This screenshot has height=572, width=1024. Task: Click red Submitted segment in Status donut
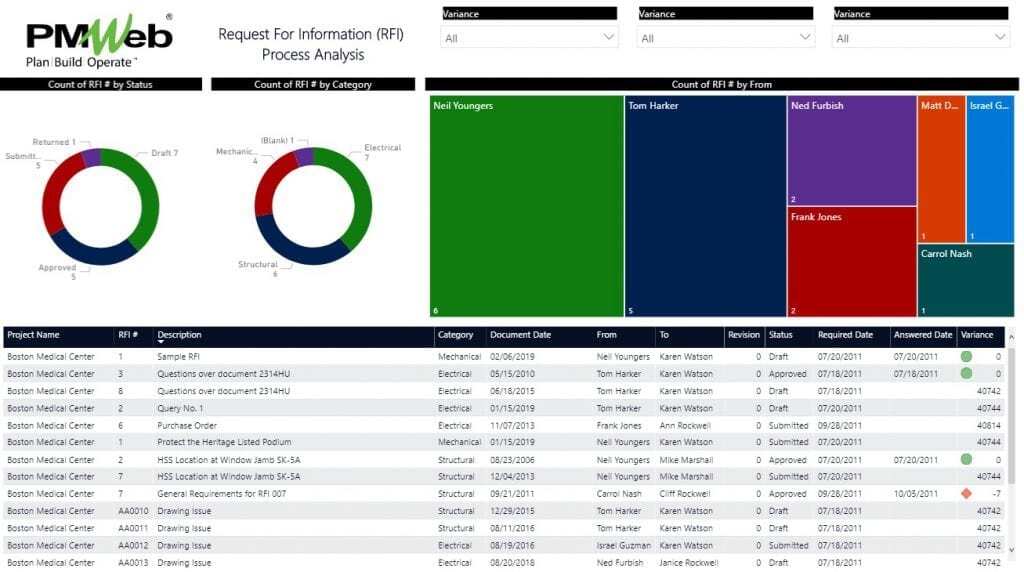(52, 193)
